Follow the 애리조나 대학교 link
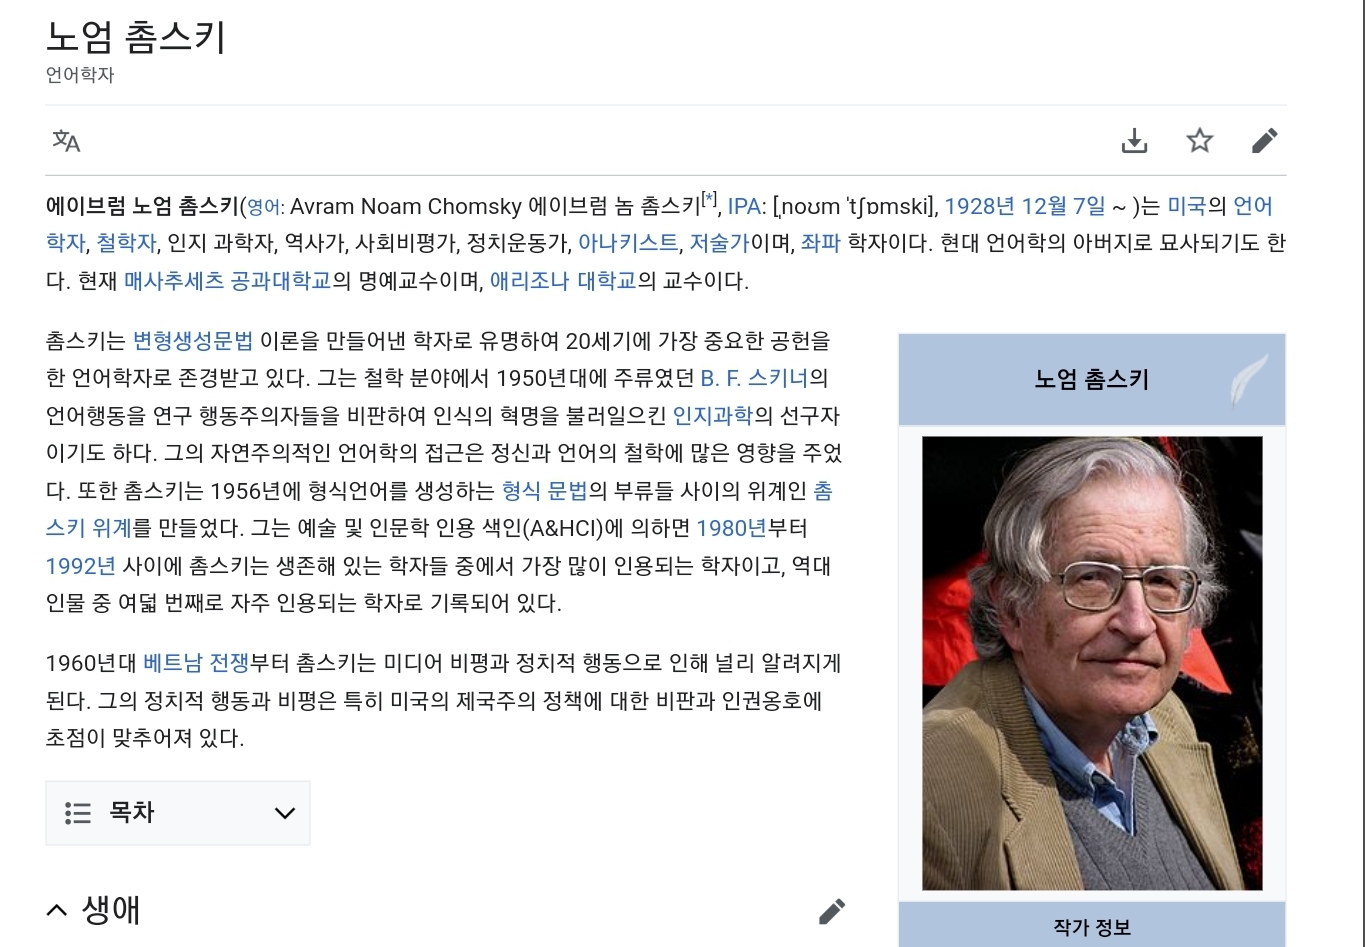This screenshot has width=1365, height=947. (x=563, y=281)
